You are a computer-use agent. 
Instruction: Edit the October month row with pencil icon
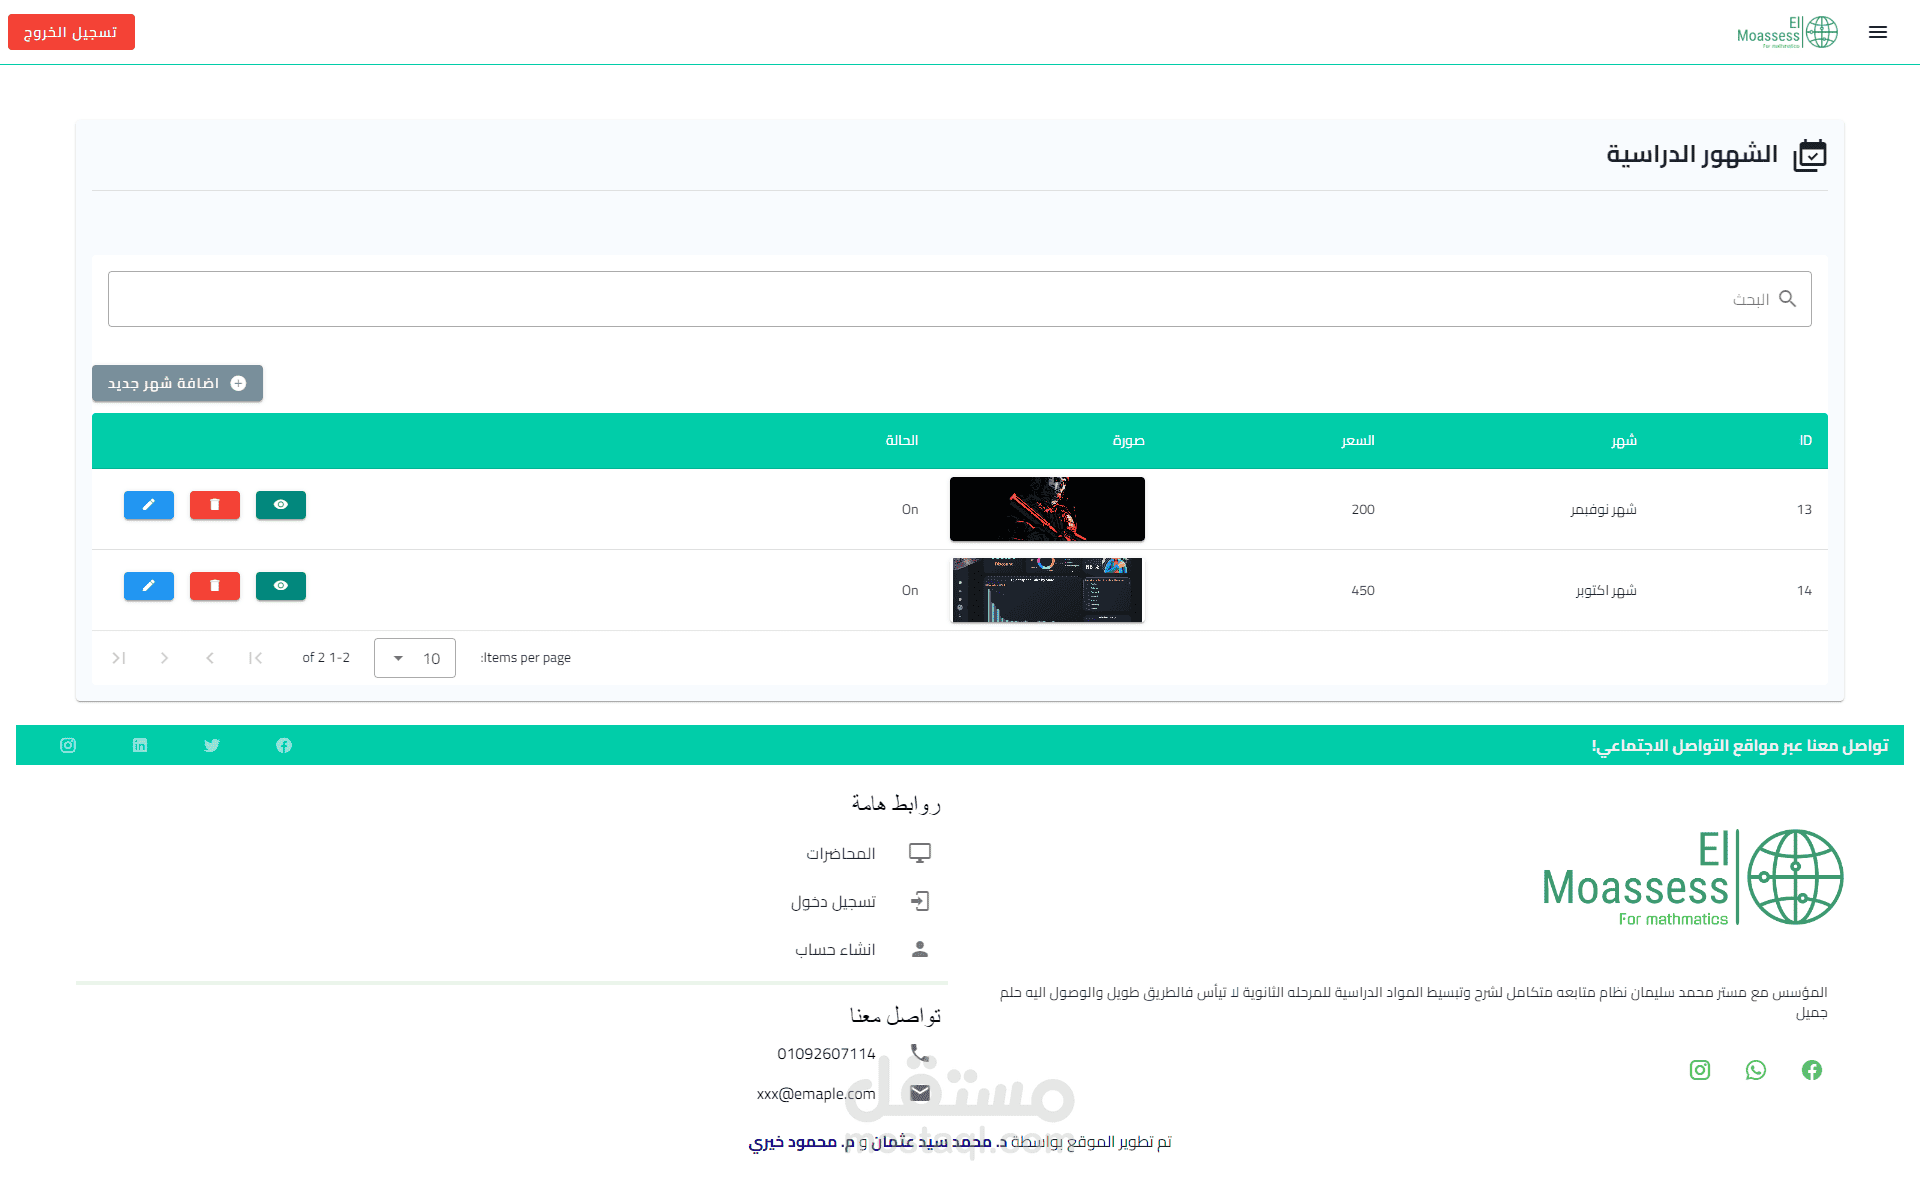(149, 586)
